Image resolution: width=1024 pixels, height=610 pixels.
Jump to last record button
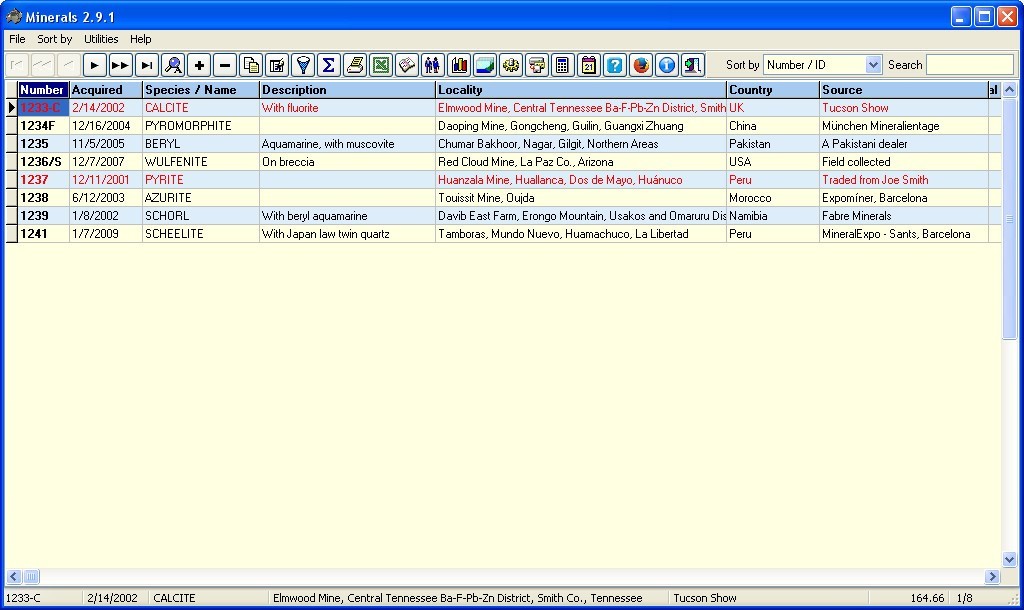tap(147, 65)
